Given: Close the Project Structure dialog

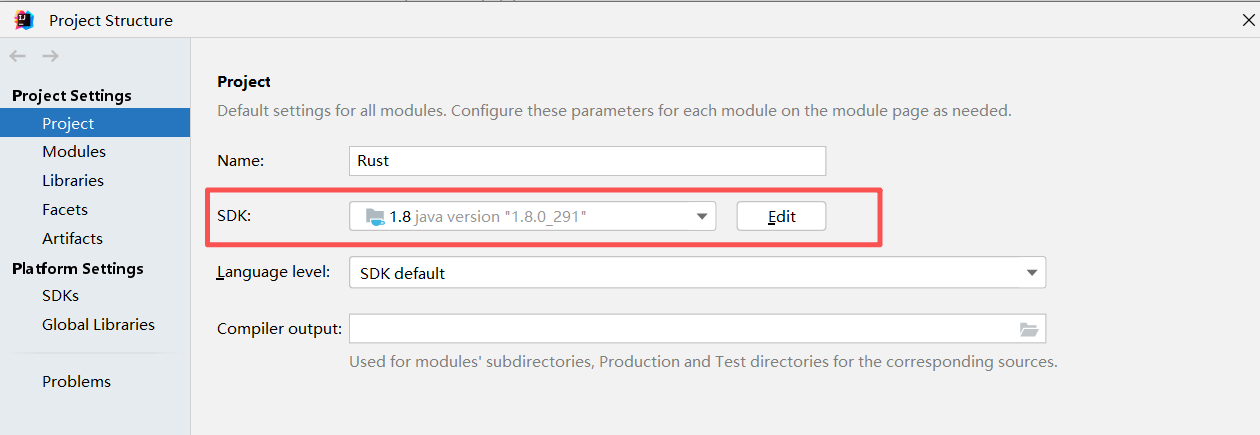Looking at the screenshot, I should [x=1248, y=20].
